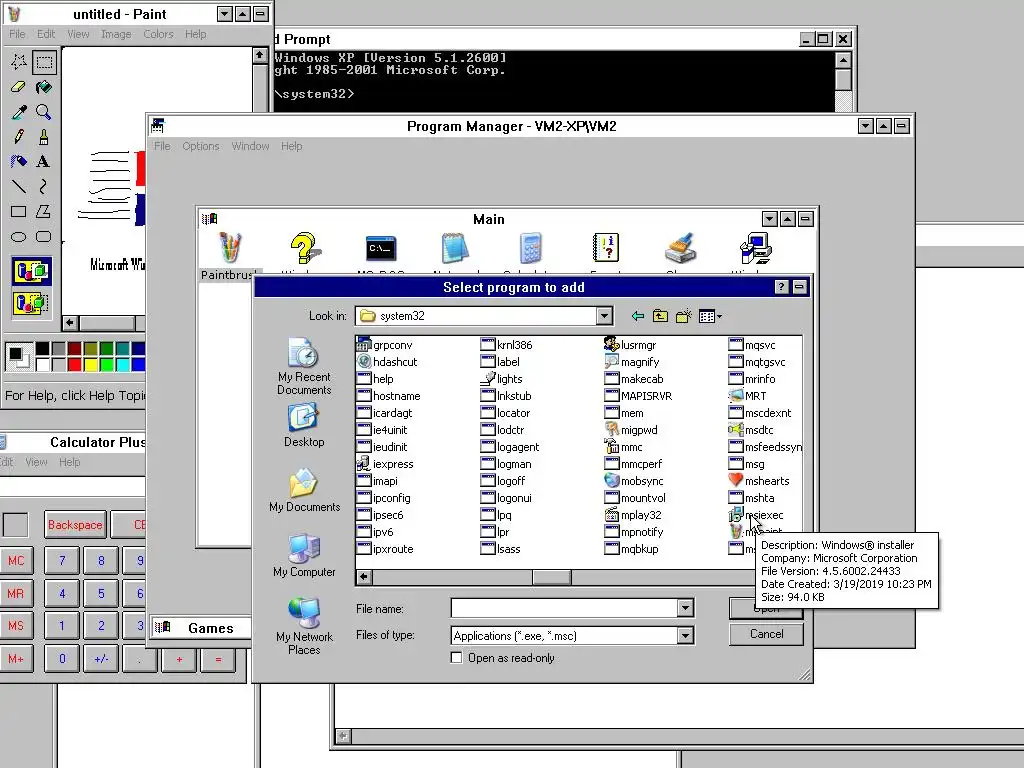Viewport: 1024px width, 768px height.
Task: Expand the Look in system32 dropdown
Action: pyautogui.click(x=604, y=316)
